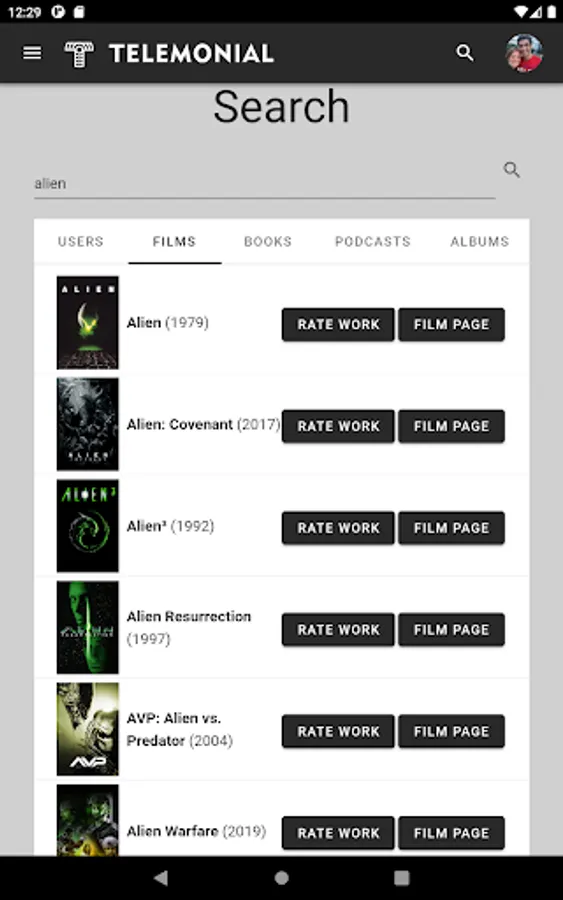Viewport: 563px width, 900px height.
Task: Tap the Alien (1979) poster thumbnail
Action: click(88, 323)
